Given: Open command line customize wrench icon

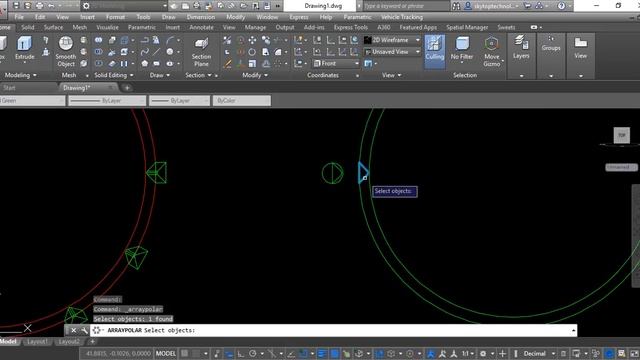Looking at the screenshot, I should [84, 330].
